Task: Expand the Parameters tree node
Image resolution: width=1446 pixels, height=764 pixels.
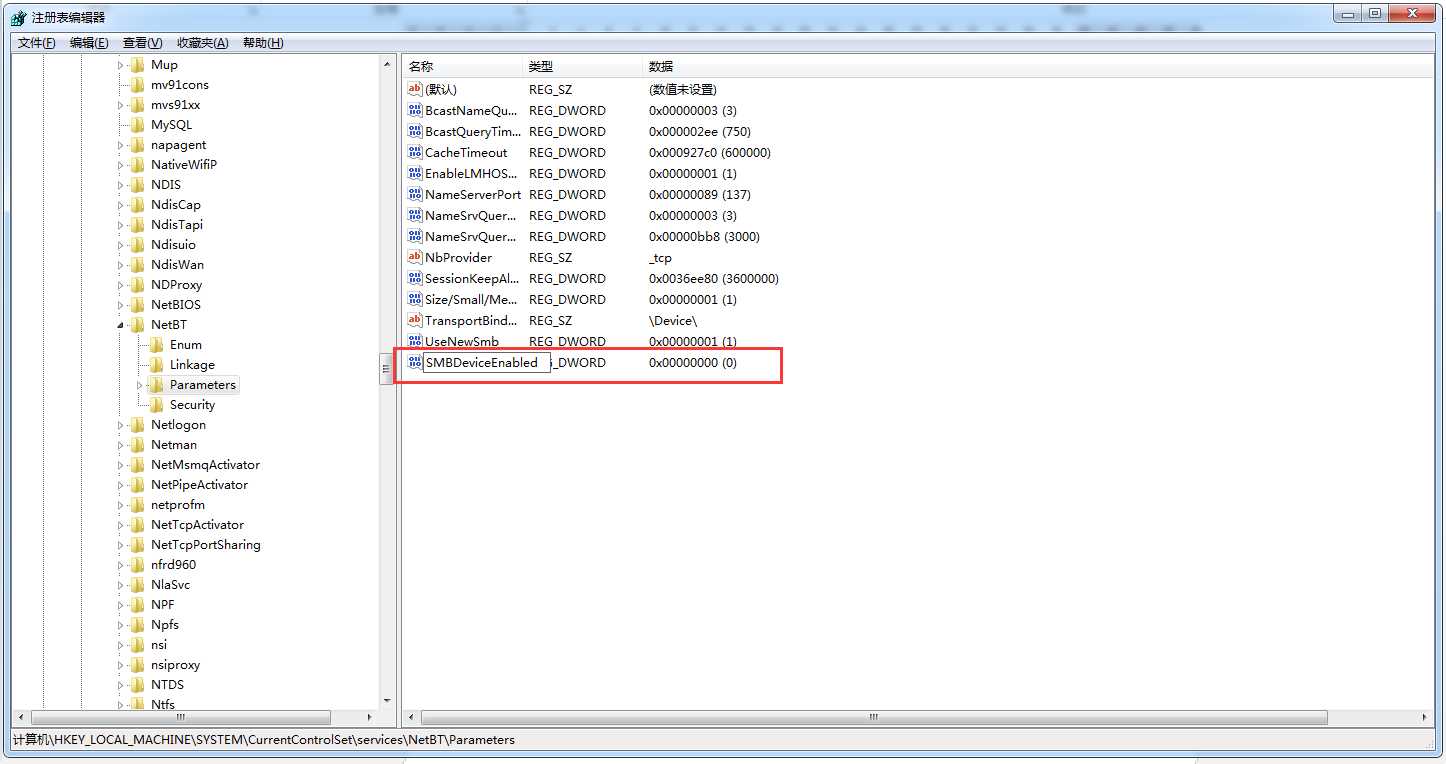Action: pos(140,385)
